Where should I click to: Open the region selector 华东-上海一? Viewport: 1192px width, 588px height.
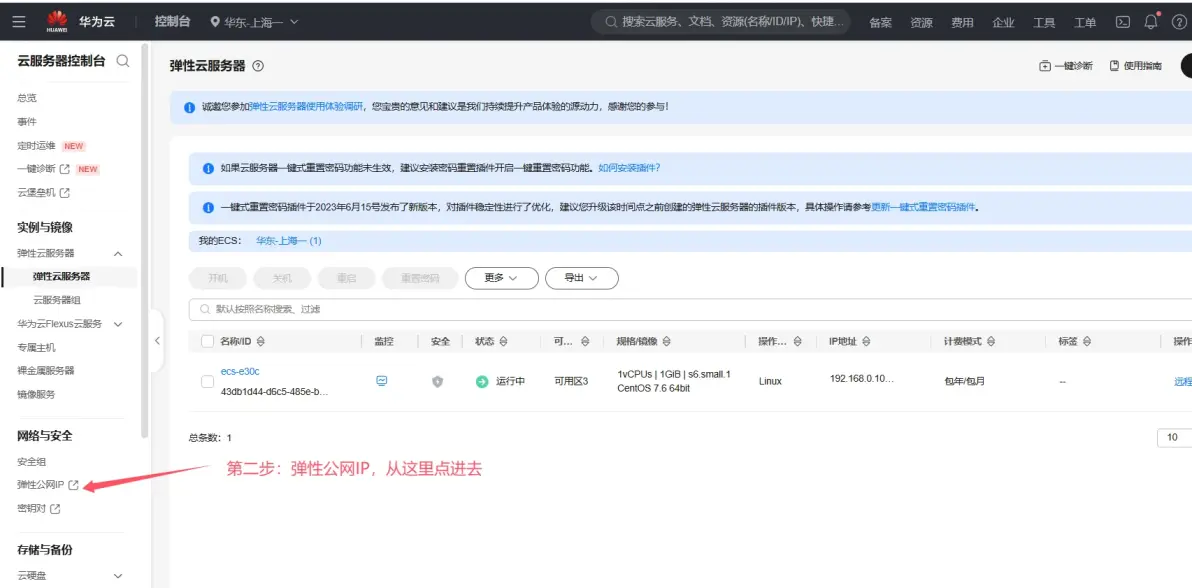[x=254, y=22]
